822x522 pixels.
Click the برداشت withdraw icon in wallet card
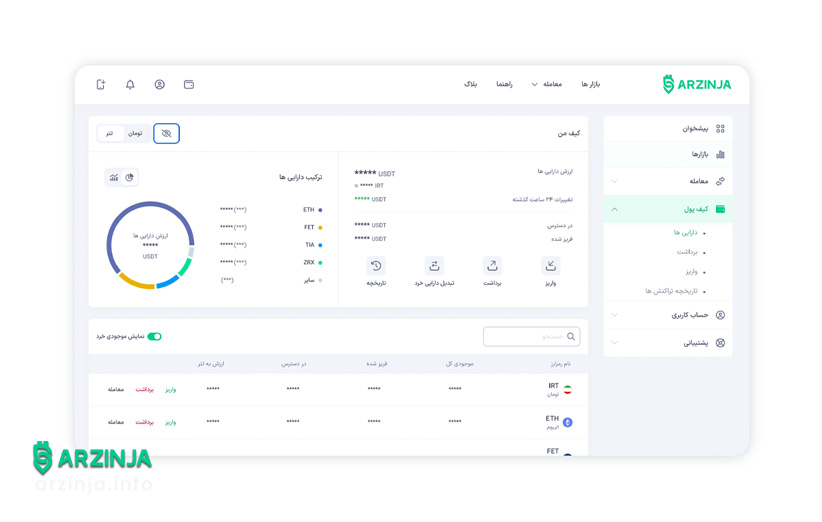(x=492, y=266)
